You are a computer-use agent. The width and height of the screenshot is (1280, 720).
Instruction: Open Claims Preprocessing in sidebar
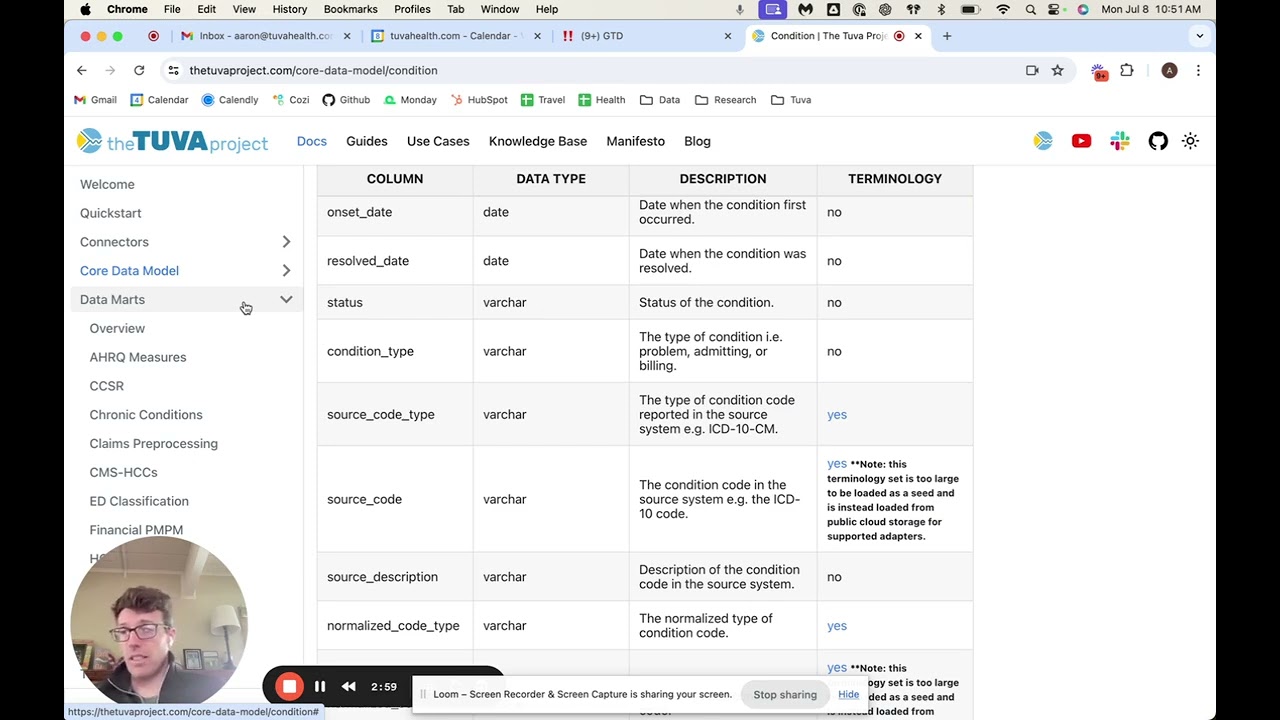[154, 444]
